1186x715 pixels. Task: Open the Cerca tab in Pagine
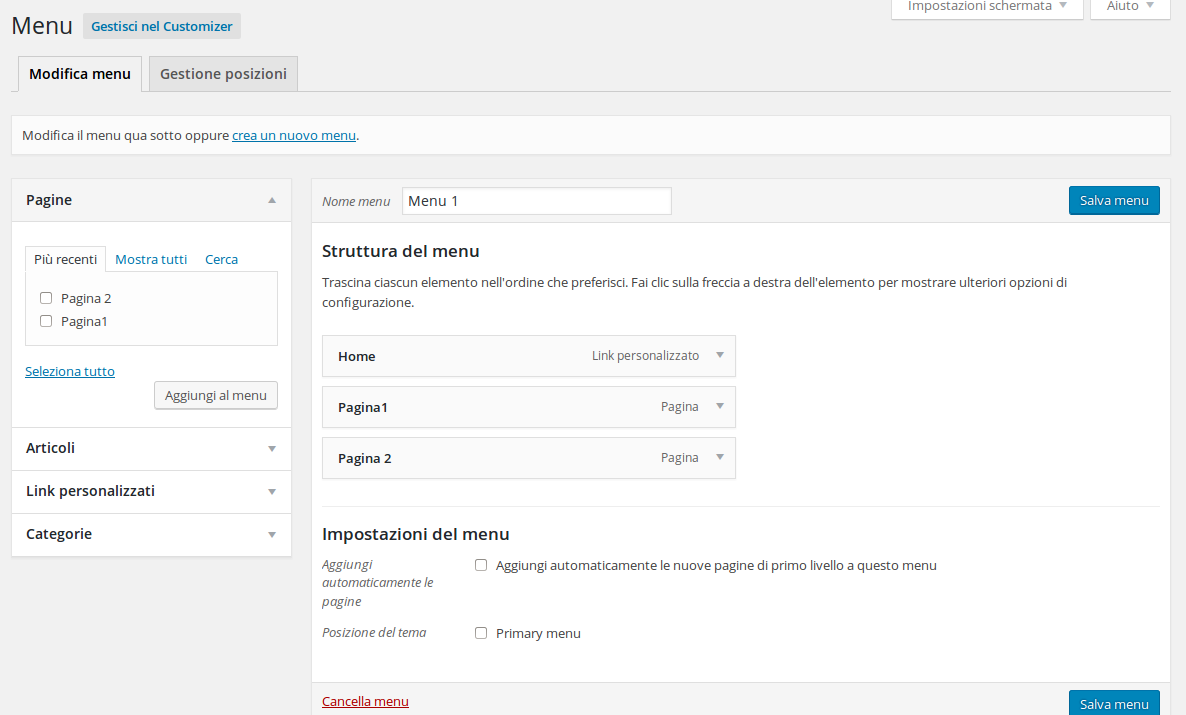pos(221,259)
